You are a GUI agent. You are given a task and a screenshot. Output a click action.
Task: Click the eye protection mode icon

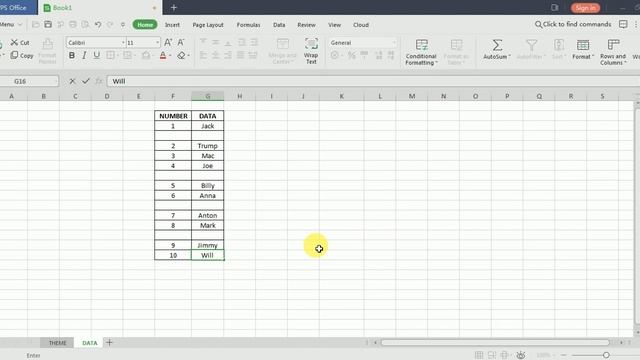(521, 355)
